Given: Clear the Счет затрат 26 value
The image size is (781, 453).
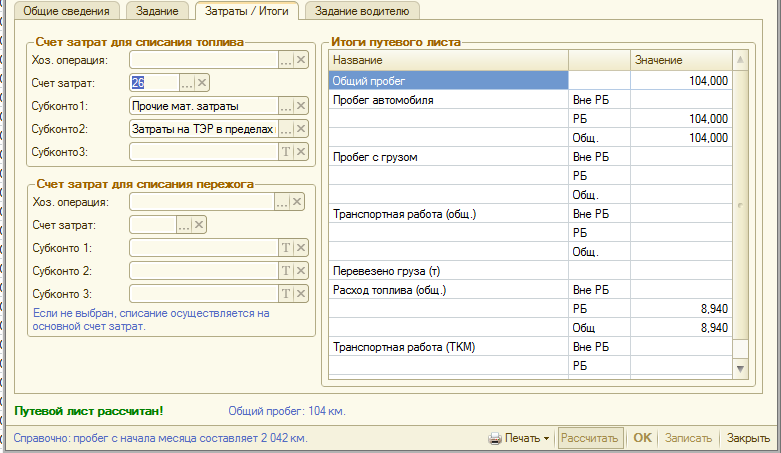Looking at the screenshot, I should (x=201, y=83).
